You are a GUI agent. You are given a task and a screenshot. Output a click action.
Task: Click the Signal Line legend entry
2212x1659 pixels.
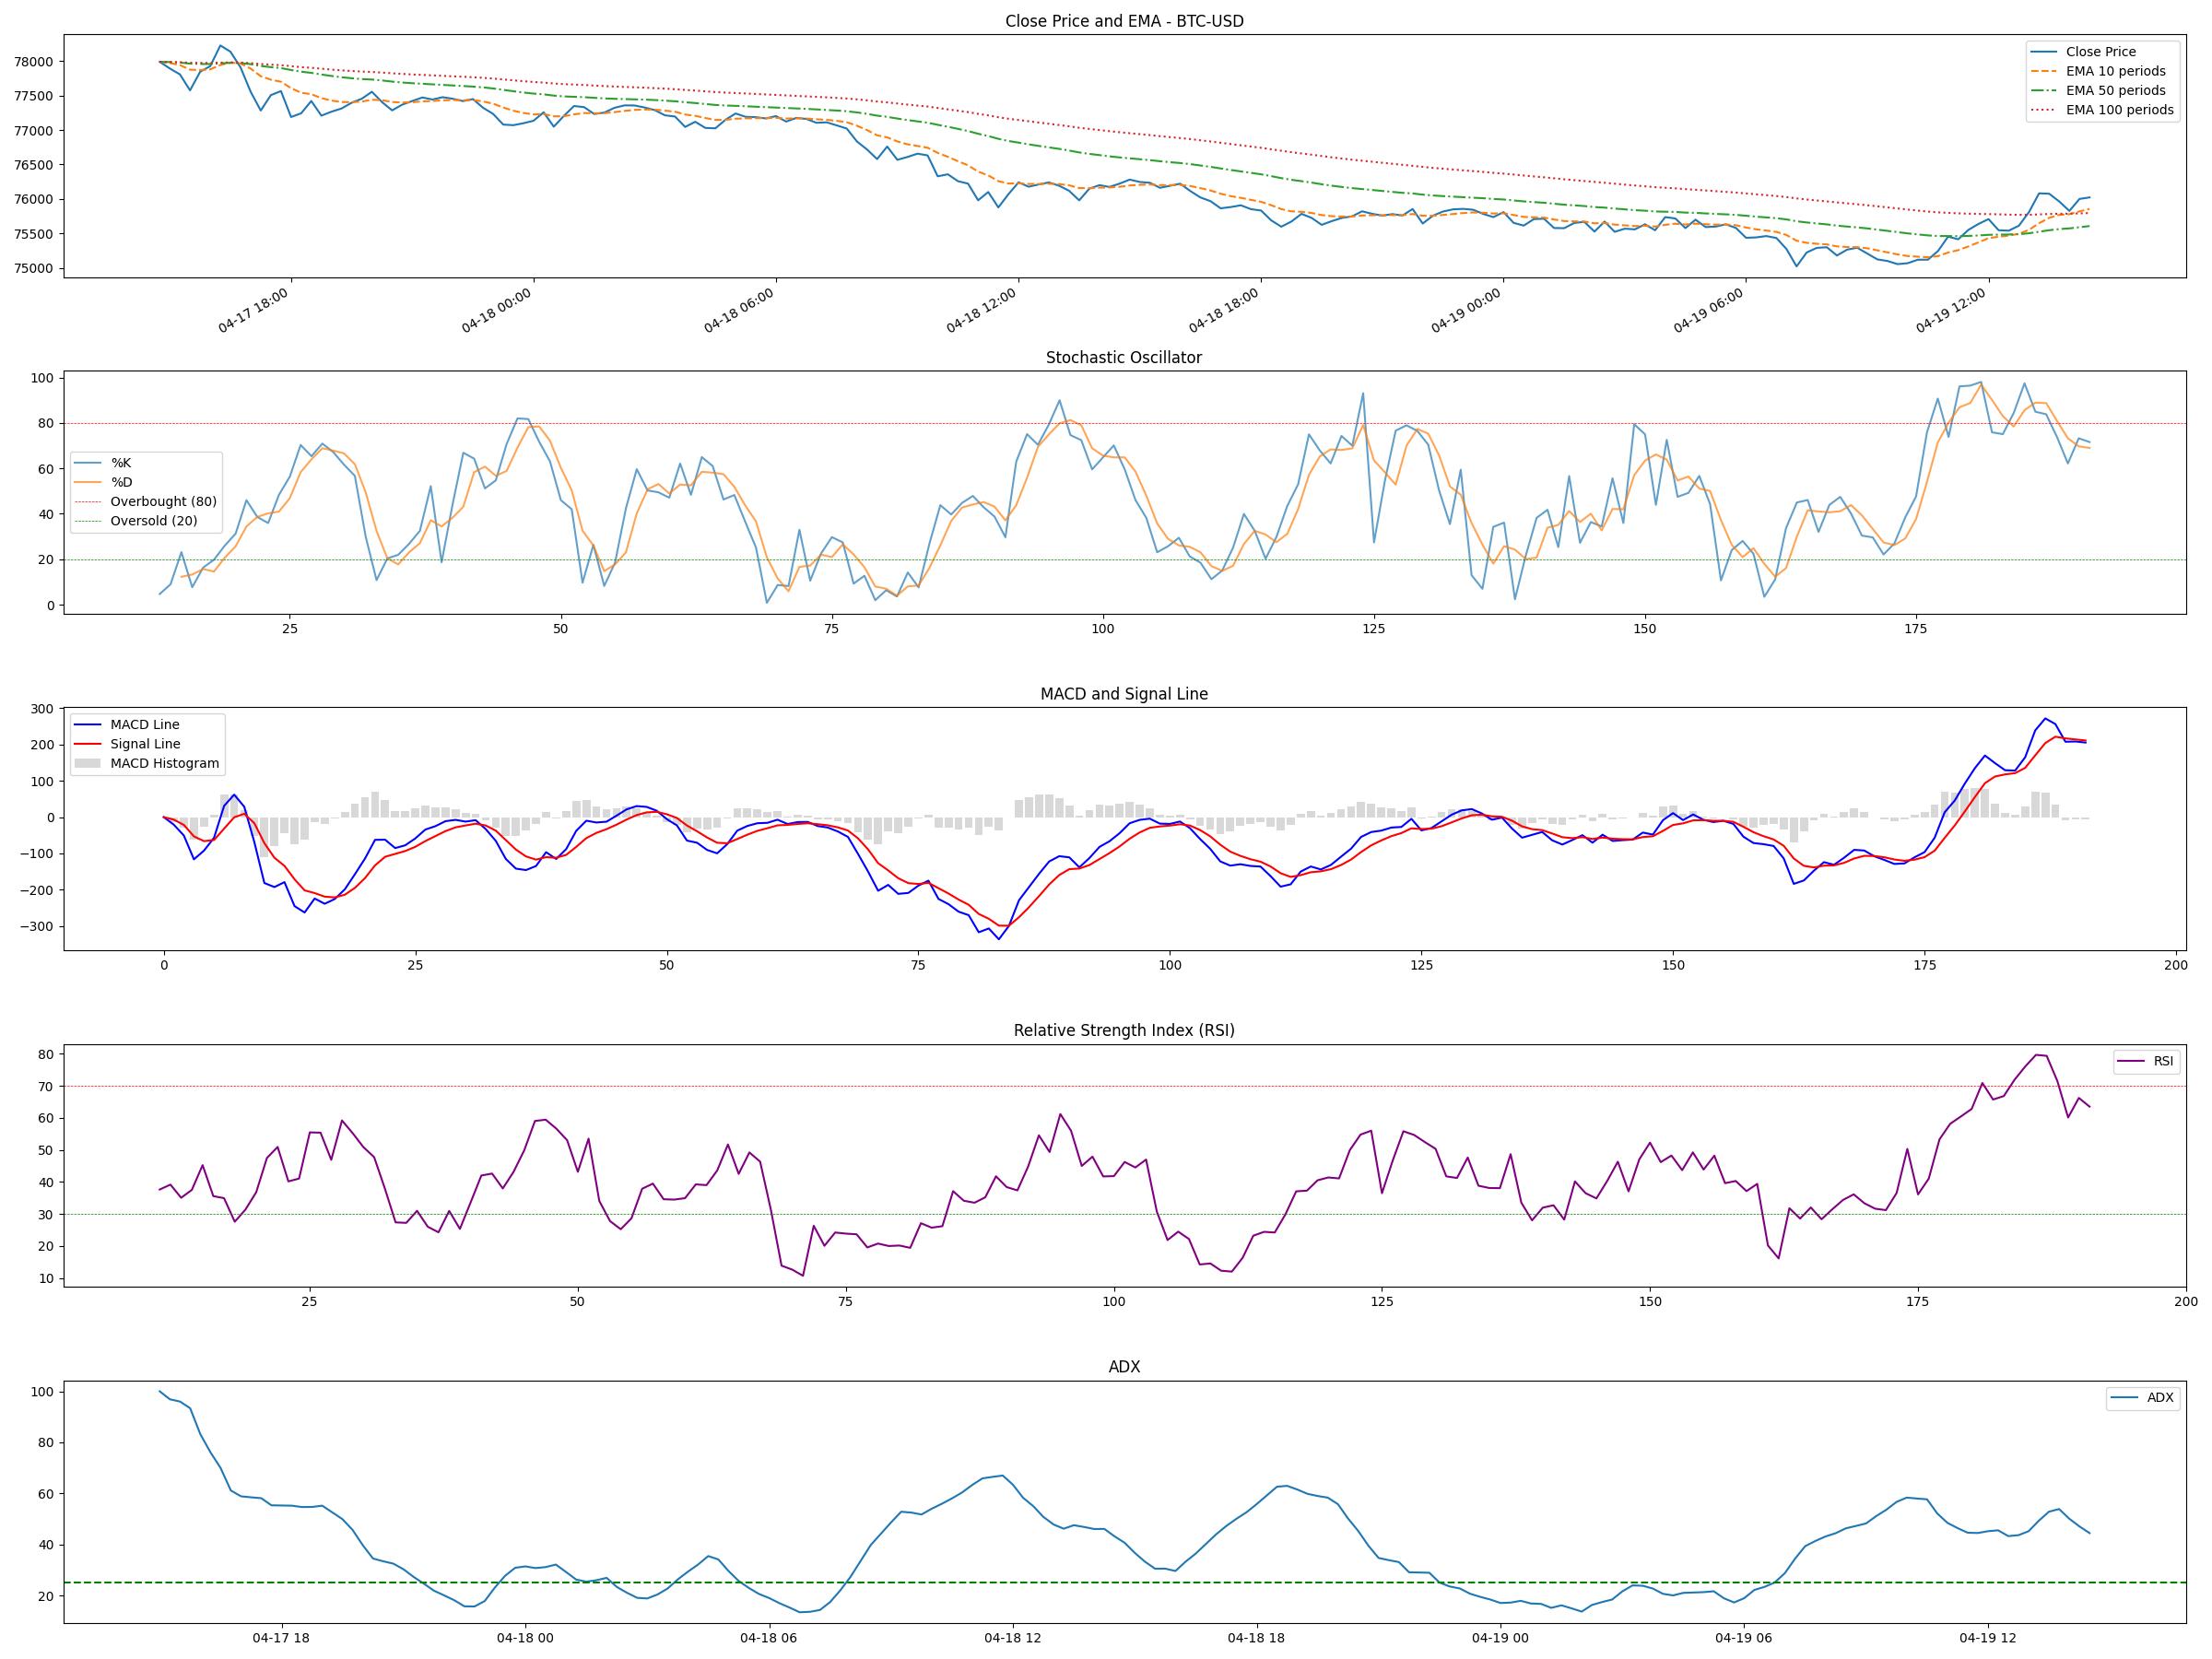144,744
